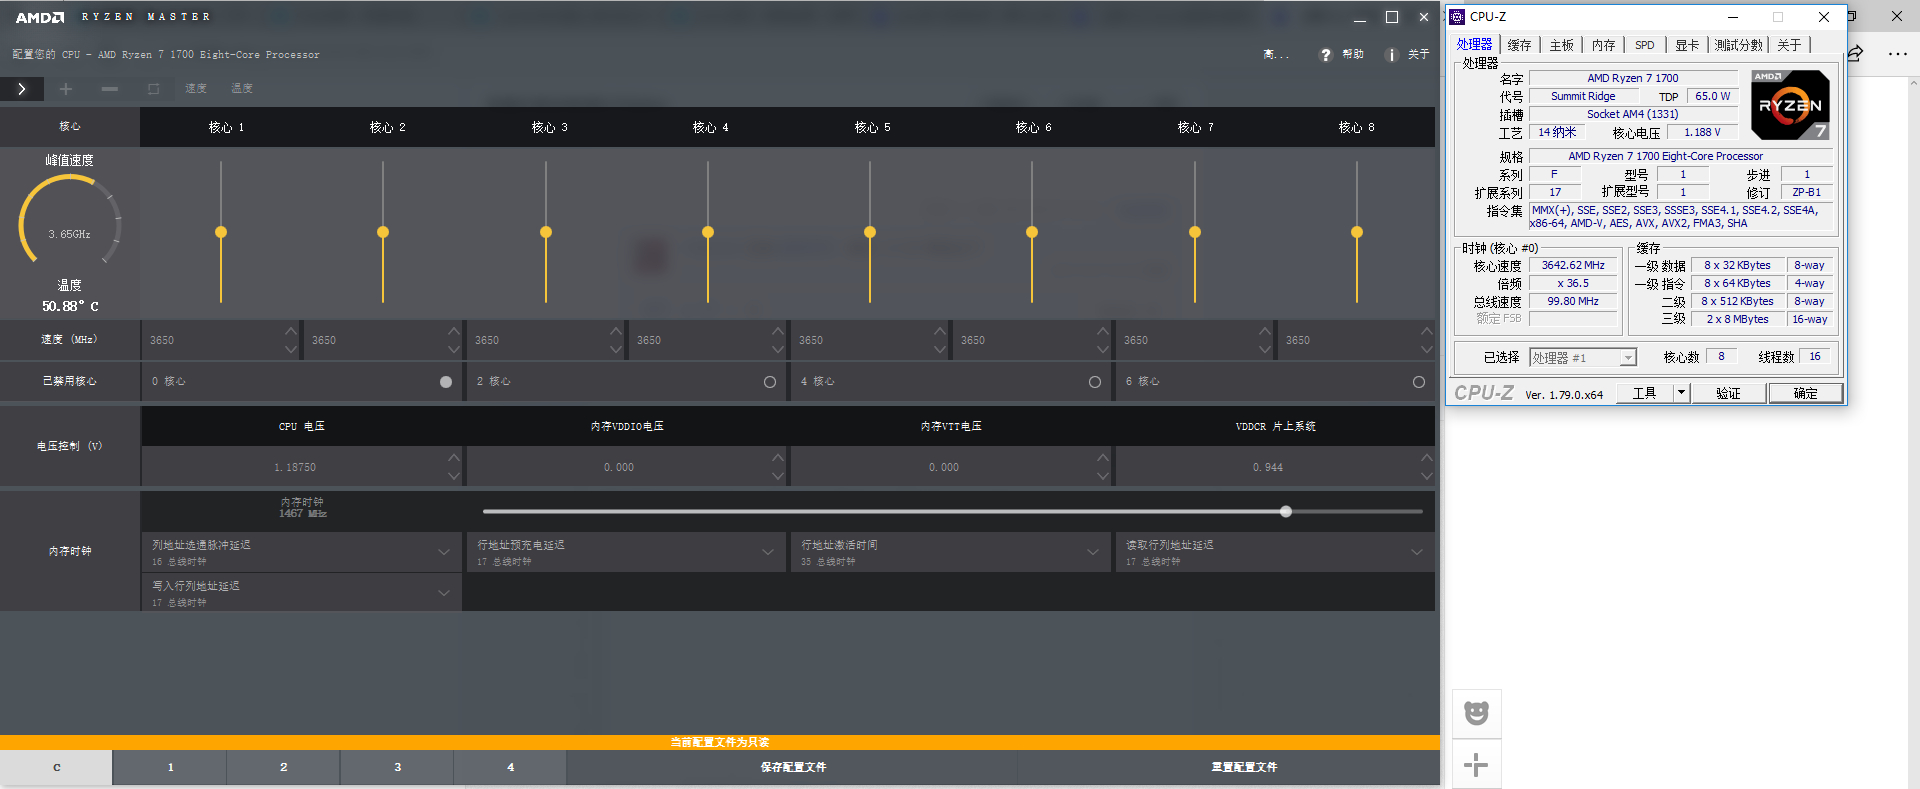Decrease VDDCR SOC 0.944 with down arrow
Viewport: 1920px width, 789px height.
[1426, 476]
